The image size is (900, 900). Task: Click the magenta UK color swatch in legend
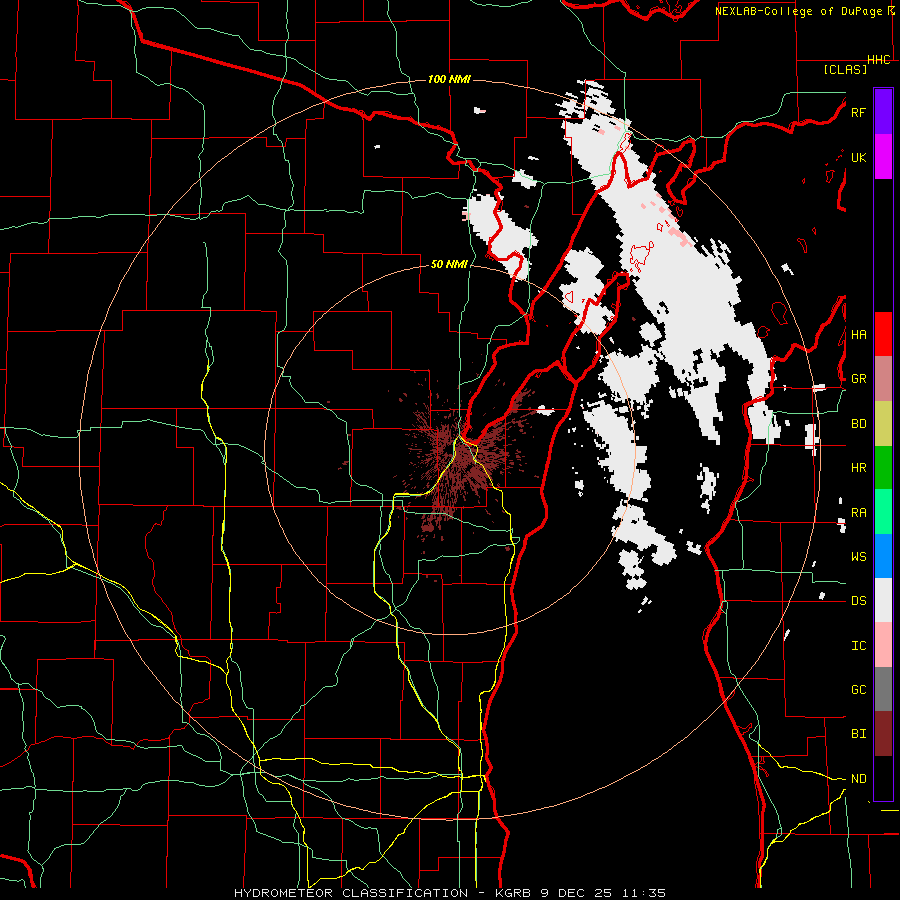(x=883, y=157)
